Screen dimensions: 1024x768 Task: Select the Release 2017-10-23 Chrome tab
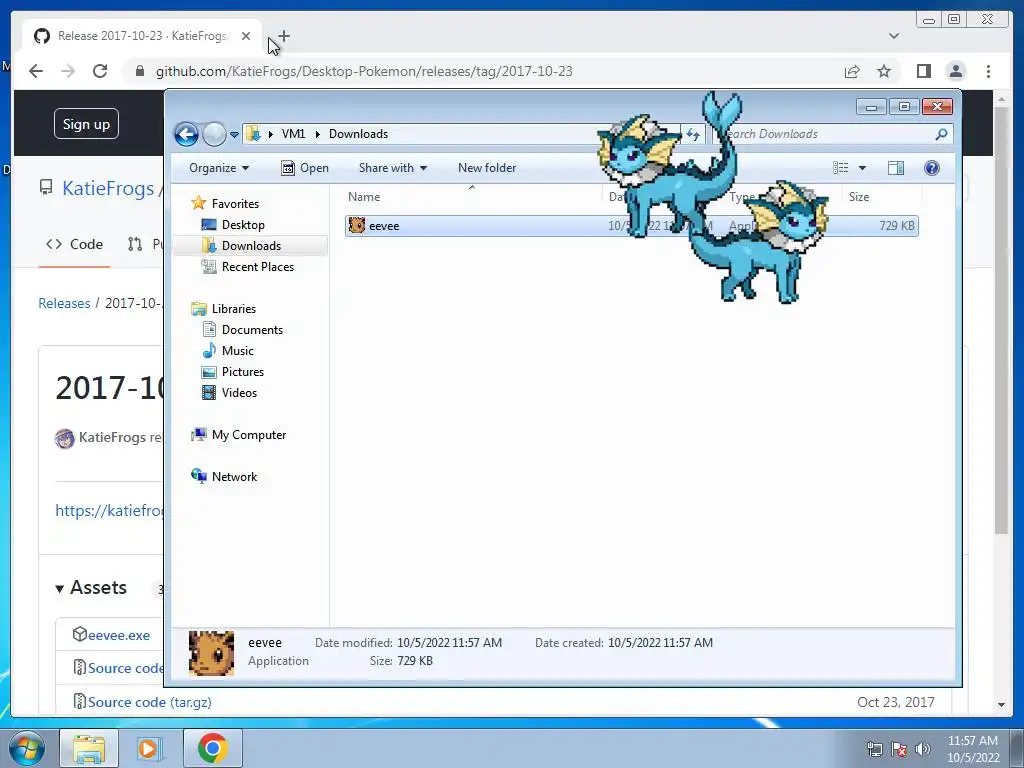click(x=142, y=37)
